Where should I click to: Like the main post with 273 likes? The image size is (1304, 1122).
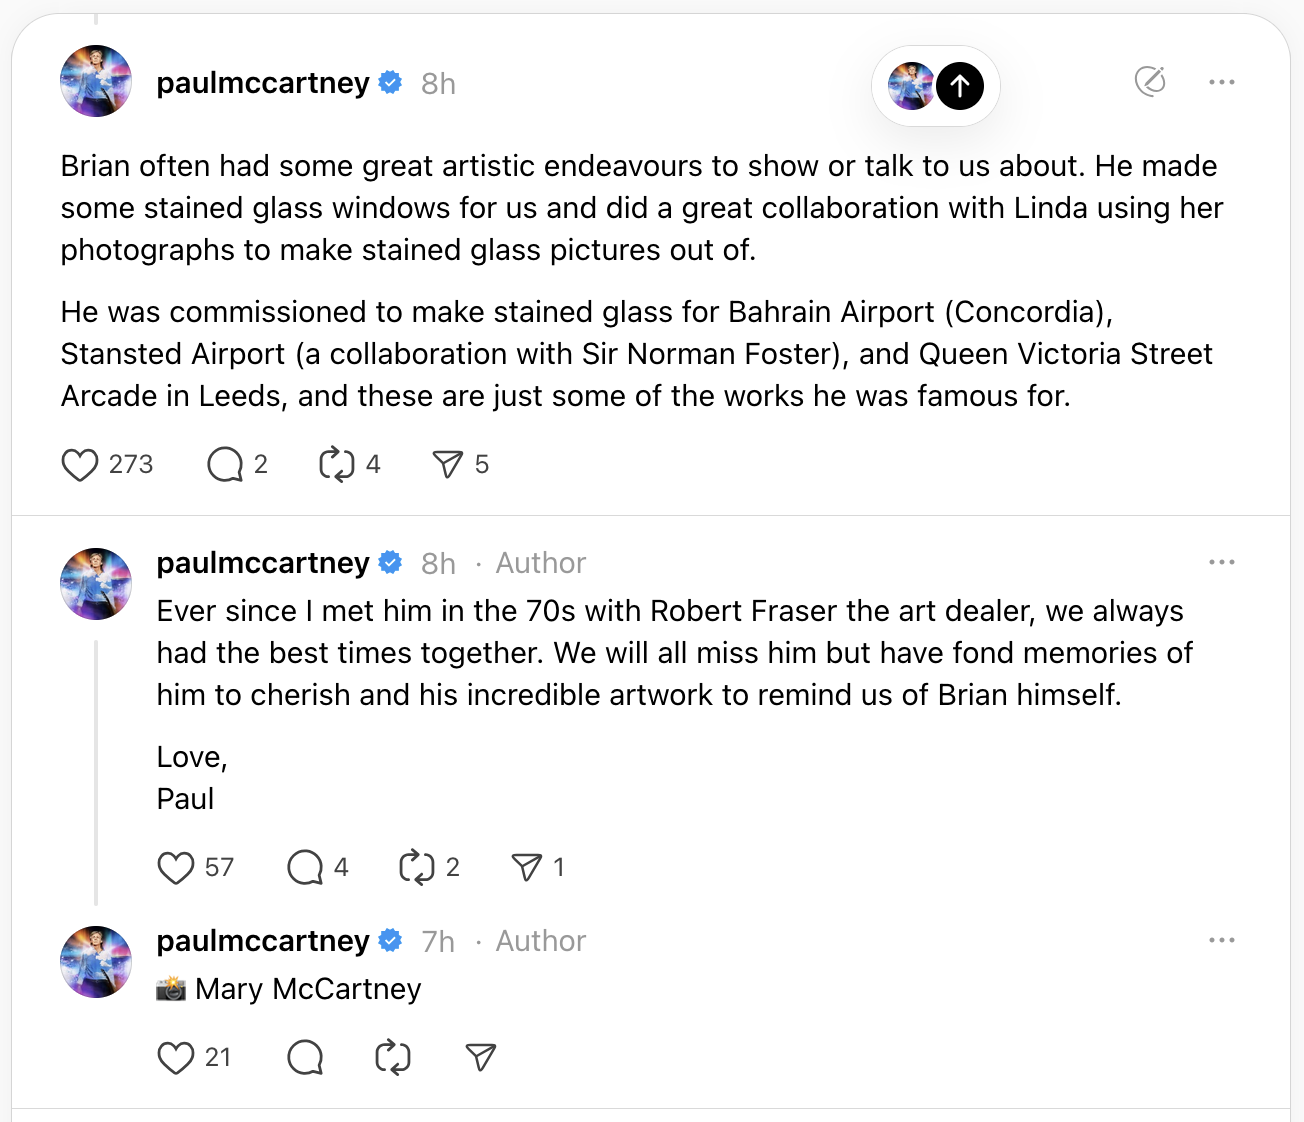click(80, 465)
